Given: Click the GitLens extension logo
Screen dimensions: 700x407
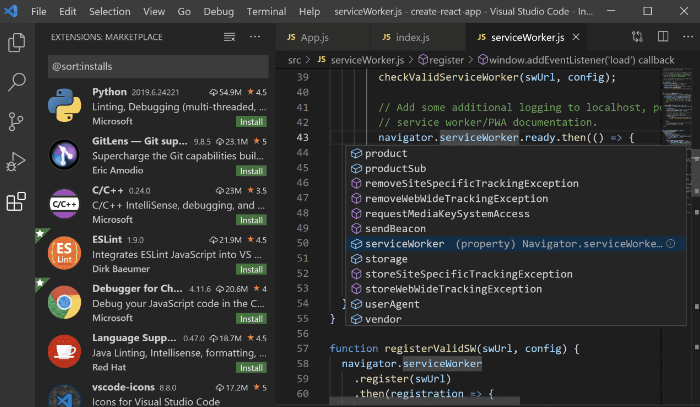Looking at the screenshot, I should pyautogui.click(x=65, y=154).
